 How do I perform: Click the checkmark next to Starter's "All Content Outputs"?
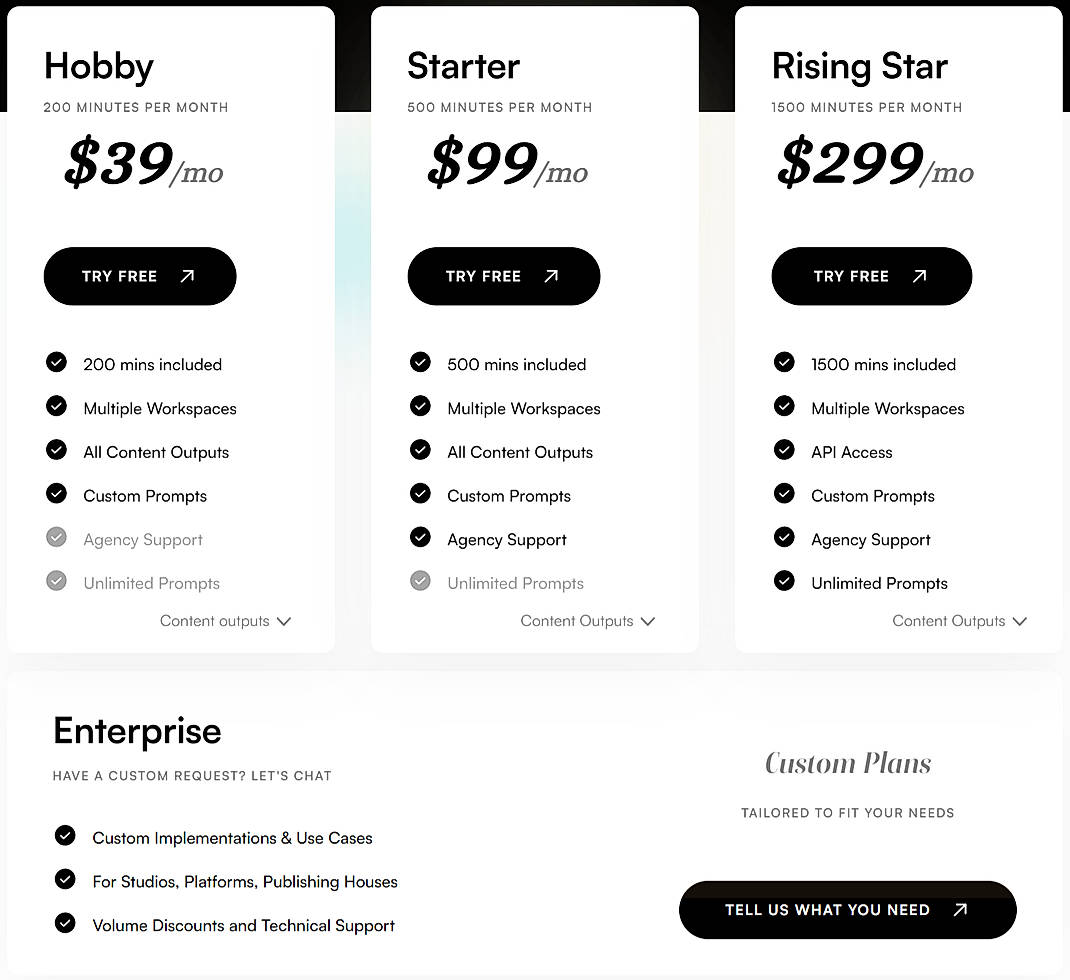pyautogui.click(x=420, y=450)
